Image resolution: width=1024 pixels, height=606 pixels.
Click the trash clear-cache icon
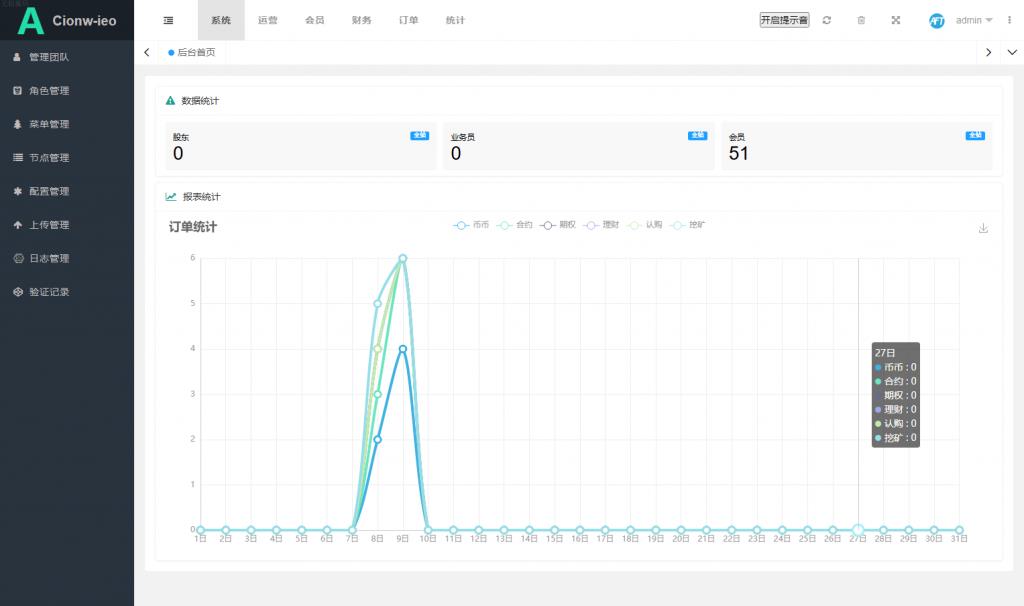[x=861, y=20]
